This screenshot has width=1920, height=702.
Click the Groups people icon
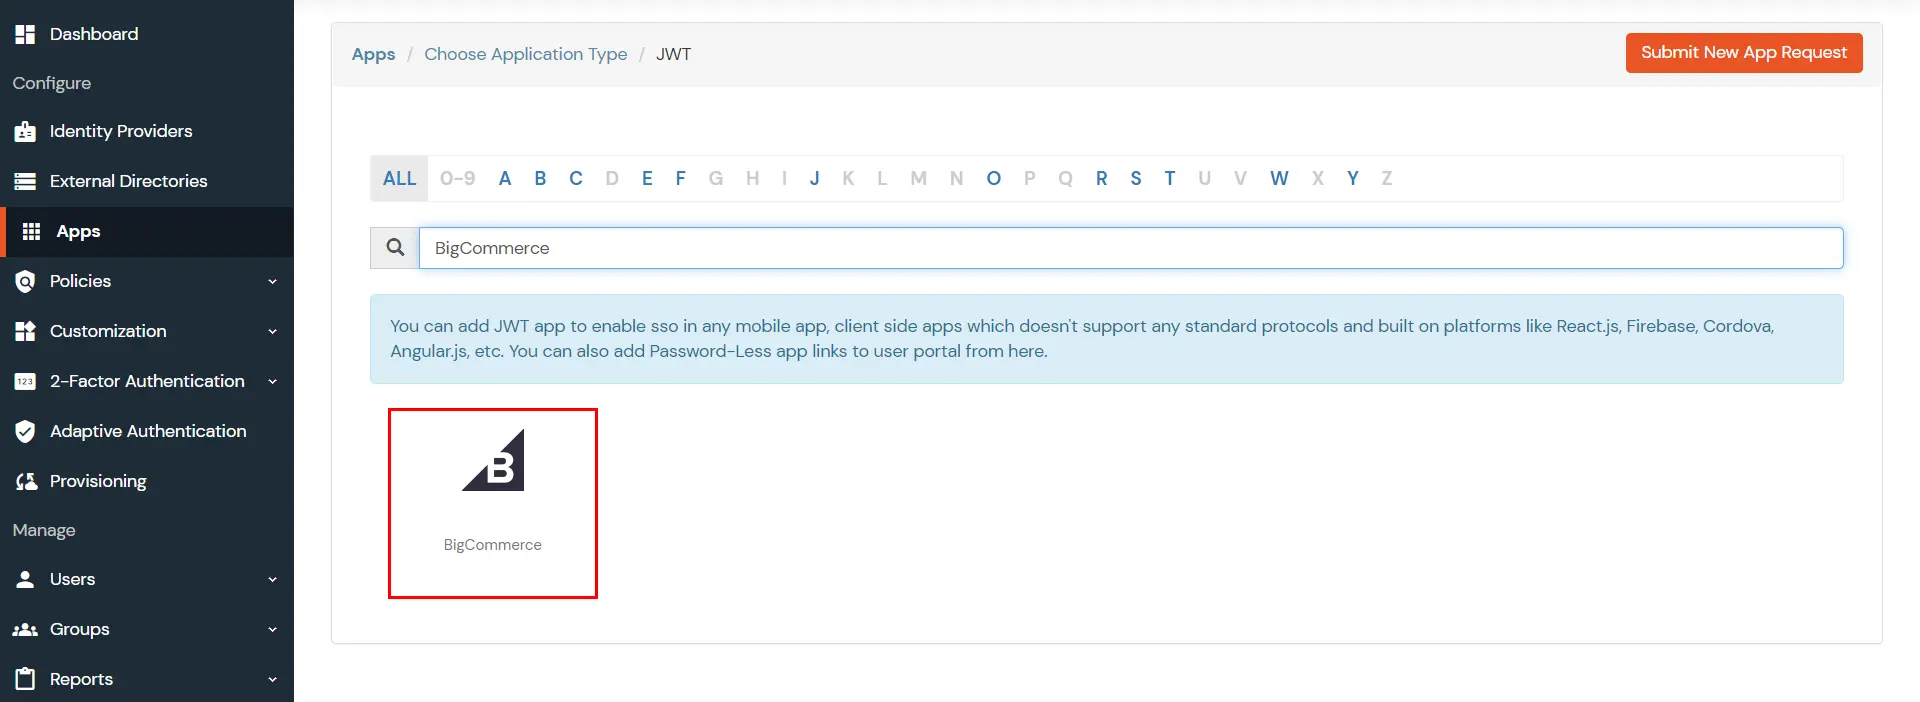(25, 629)
